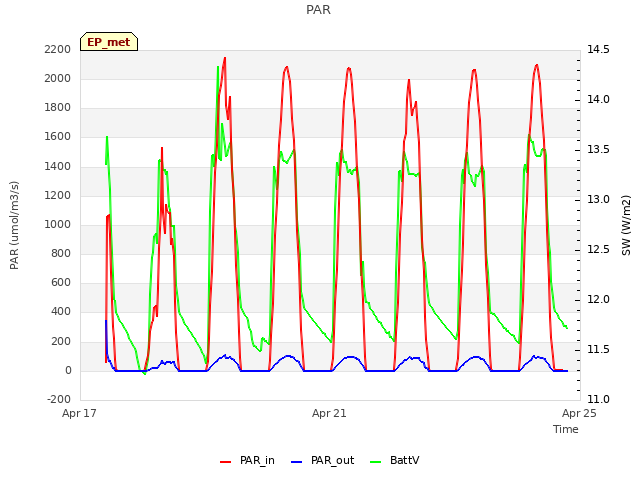Click the 'PAR (umol/m3/s)' axis label

click(x=14, y=225)
